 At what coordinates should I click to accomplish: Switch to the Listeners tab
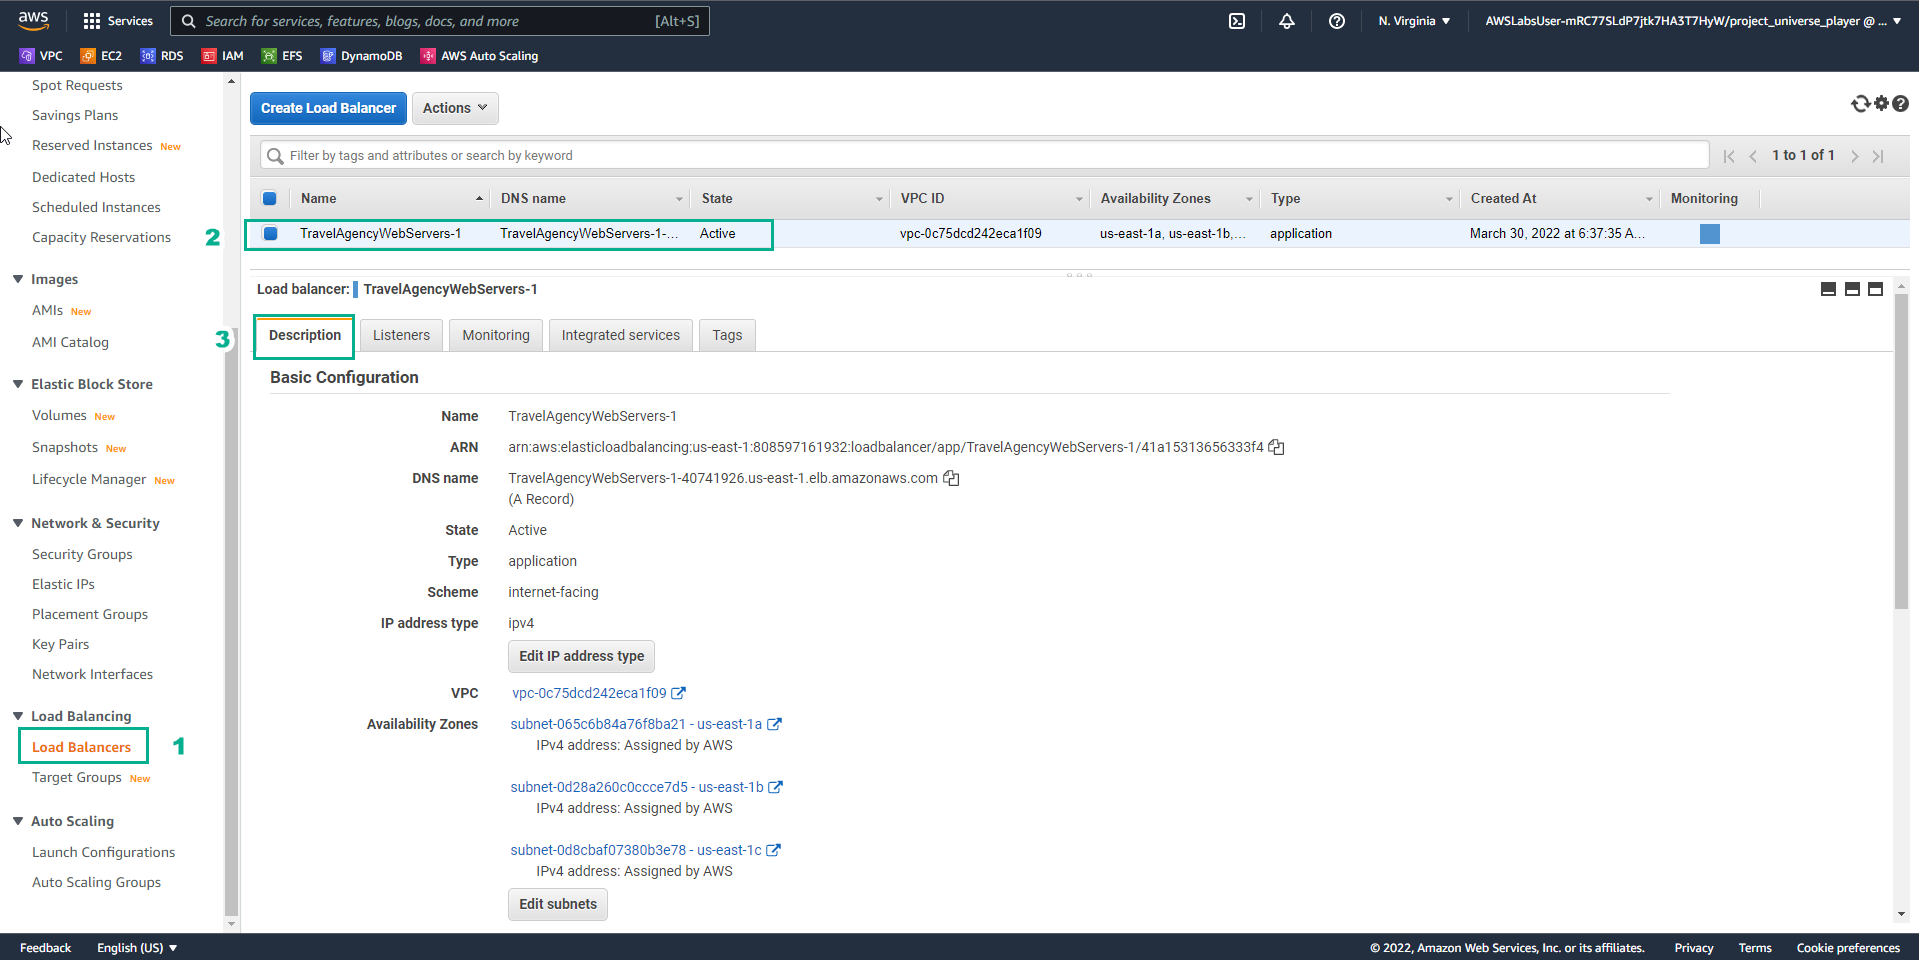click(x=401, y=335)
